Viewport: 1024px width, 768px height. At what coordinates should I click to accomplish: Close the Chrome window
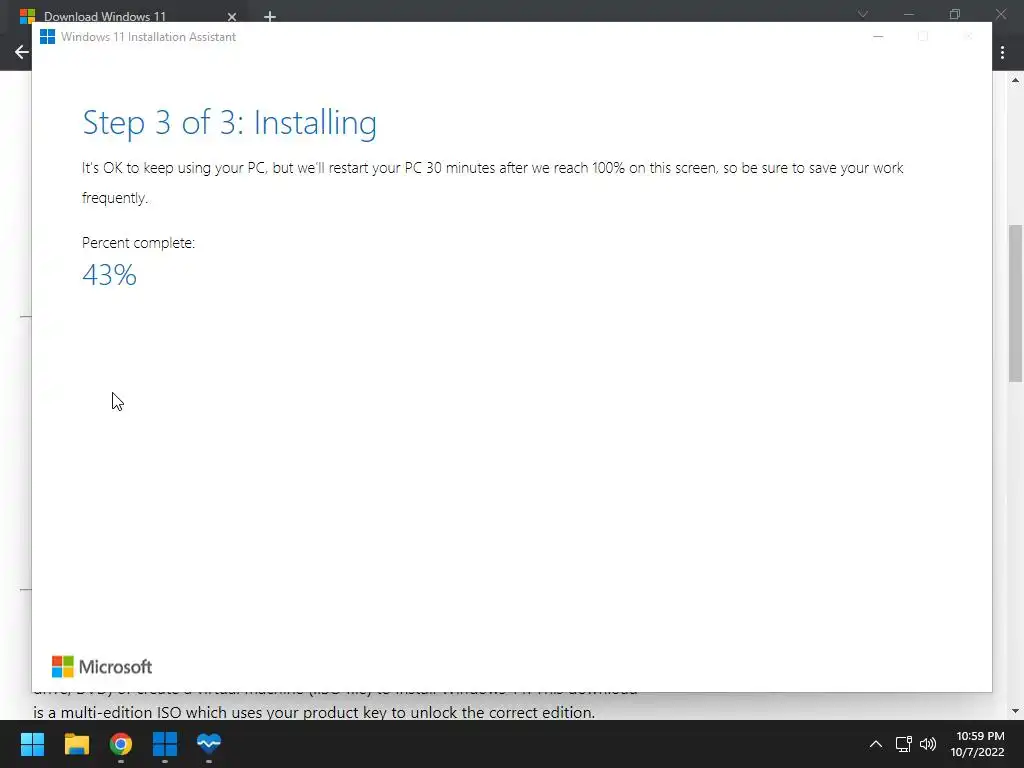click(1000, 14)
